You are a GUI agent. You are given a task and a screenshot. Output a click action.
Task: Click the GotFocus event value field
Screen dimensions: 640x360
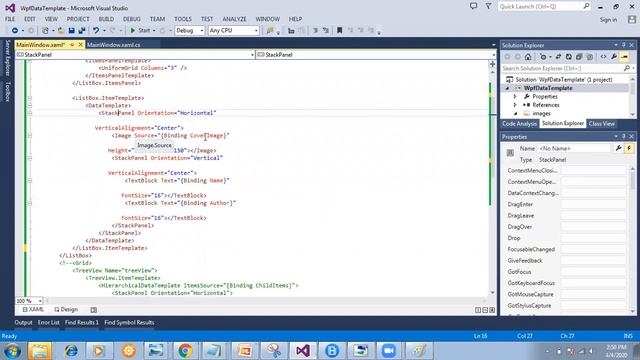tap(593, 272)
